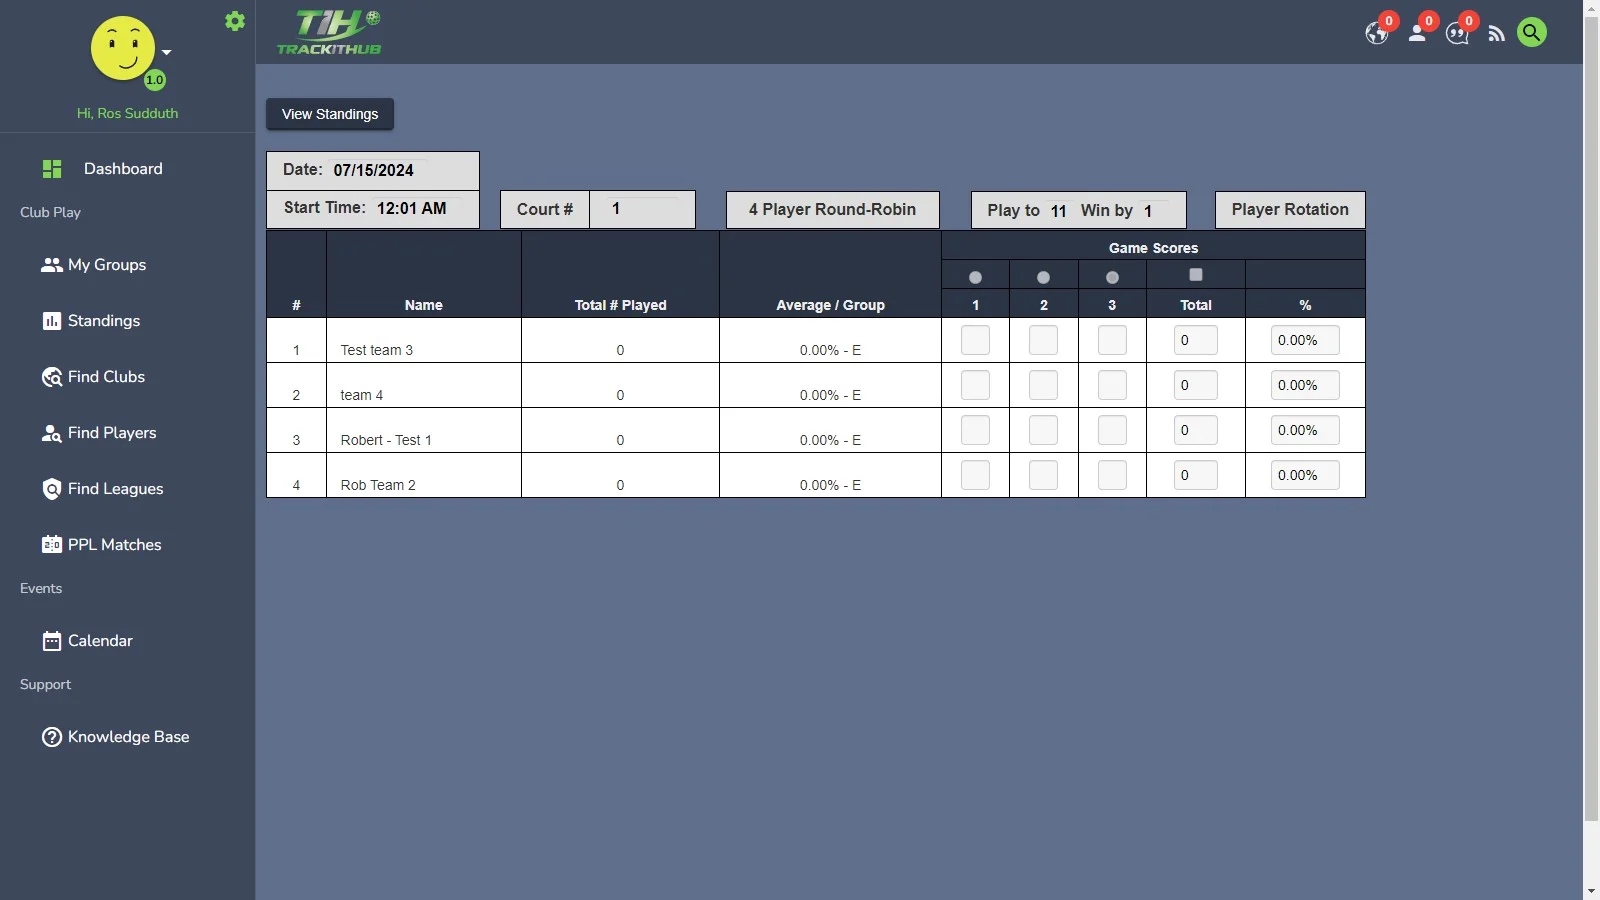The image size is (1600, 900).
Task: Click game 1 score box for Test team 3
Action: point(975,340)
